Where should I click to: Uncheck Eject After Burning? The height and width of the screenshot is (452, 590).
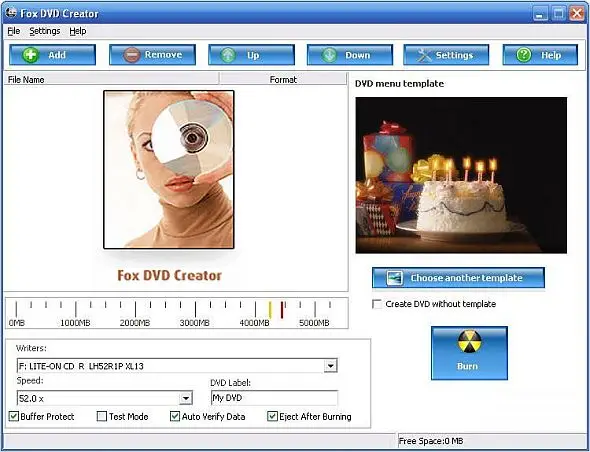(272, 416)
